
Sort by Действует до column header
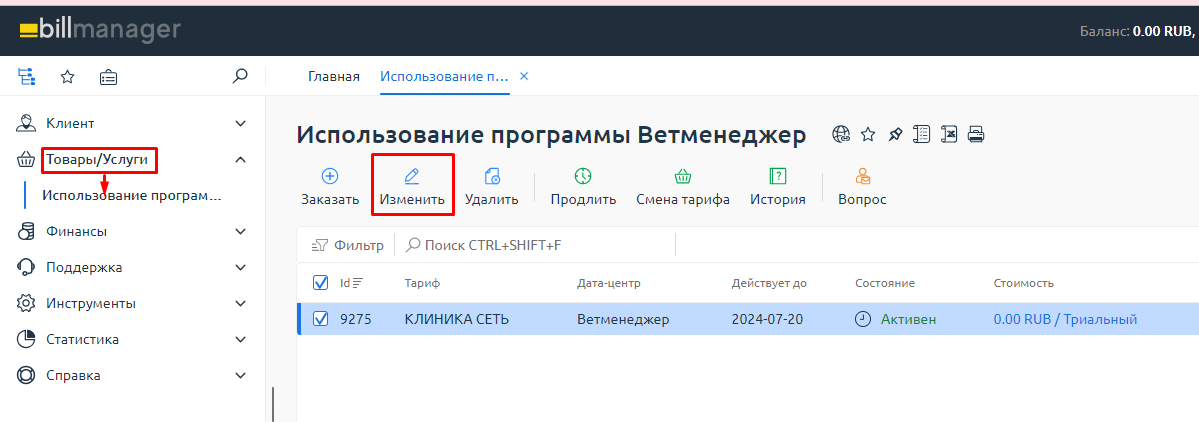pos(769,283)
